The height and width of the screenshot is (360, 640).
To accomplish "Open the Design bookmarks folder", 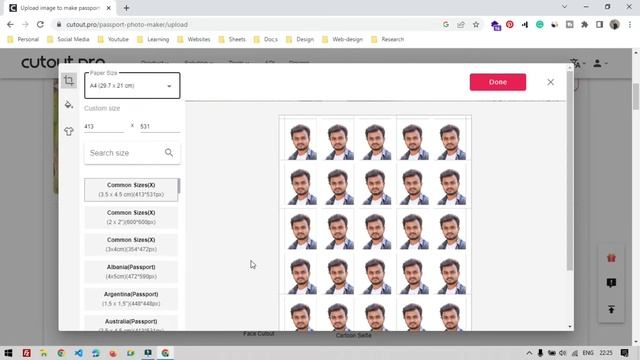I will point(300,39).
